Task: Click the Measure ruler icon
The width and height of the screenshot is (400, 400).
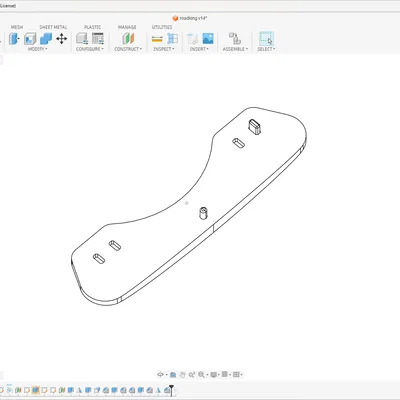Action: (157, 39)
